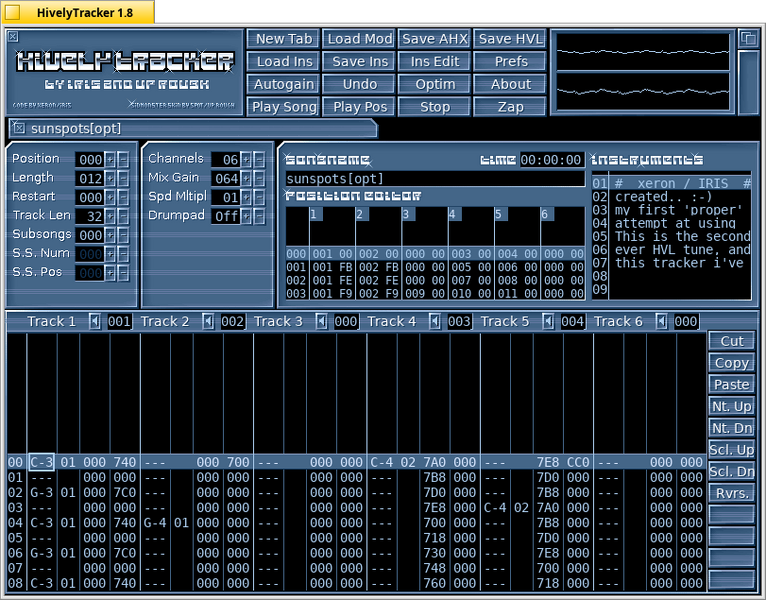The image size is (766, 600).
Task: Mute Track 1 speaker icon
Action: (x=95, y=321)
